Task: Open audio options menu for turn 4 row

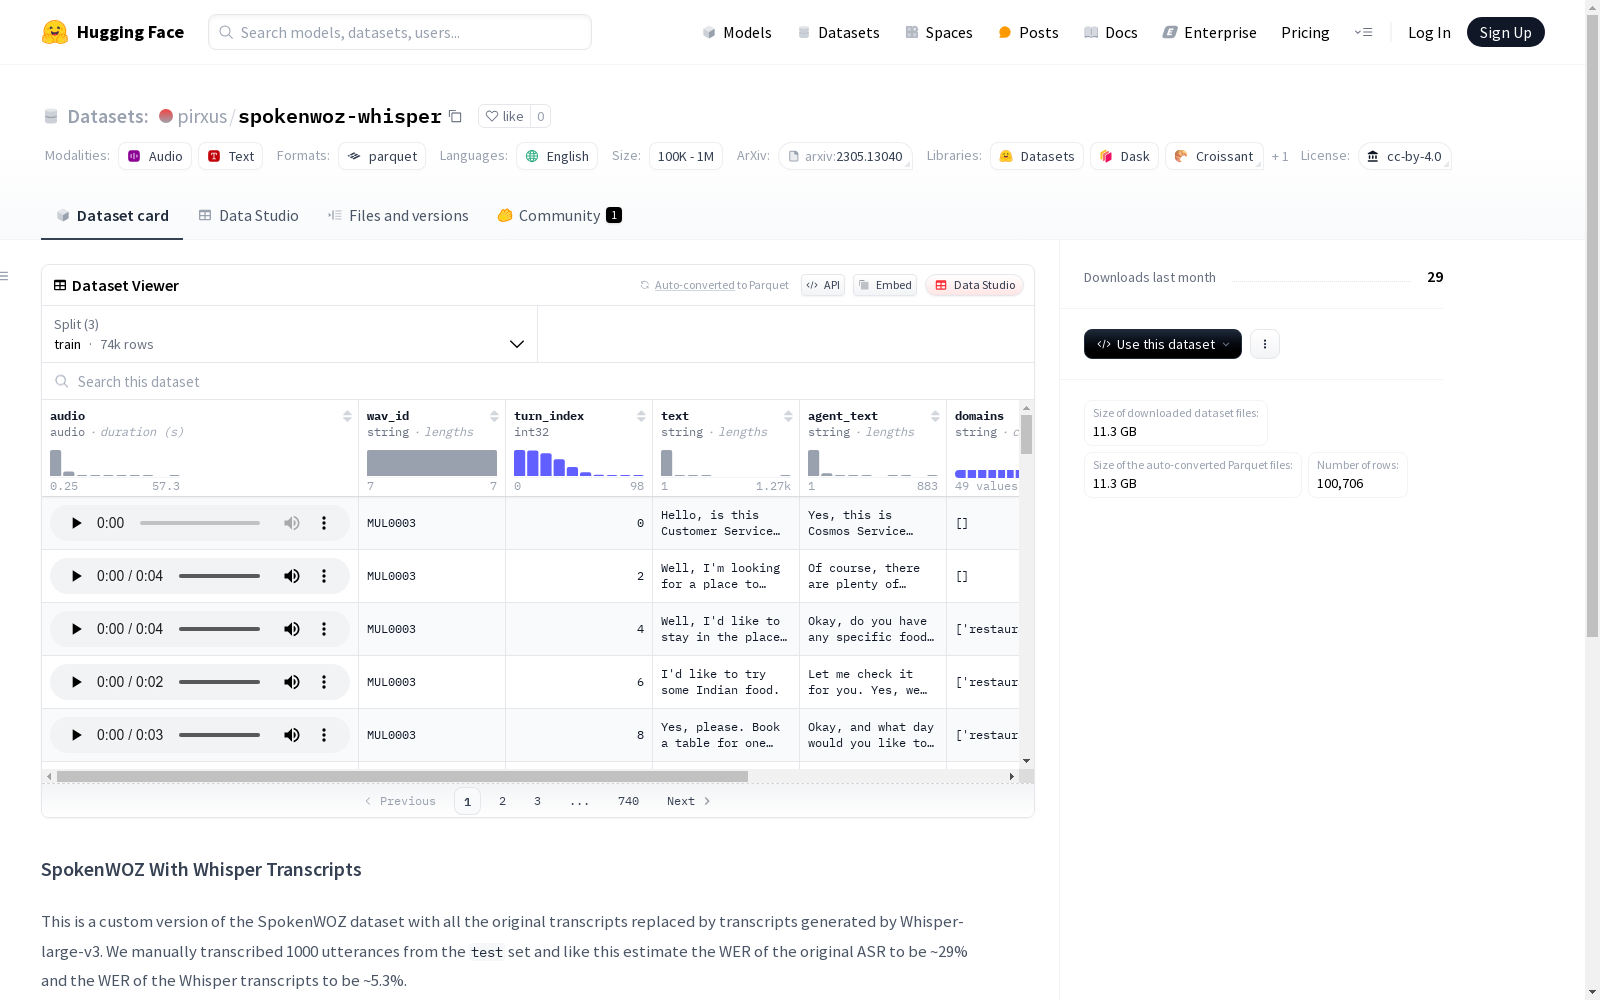Action: point(324,629)
